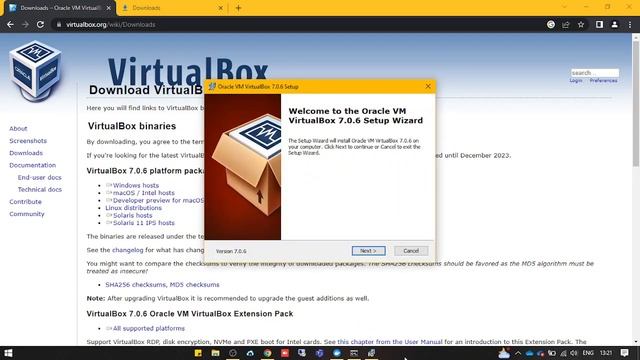Reload the virtualbox.org page
Image resolution: width=640 pixels, height=360 pixels.
pos(40,24)
